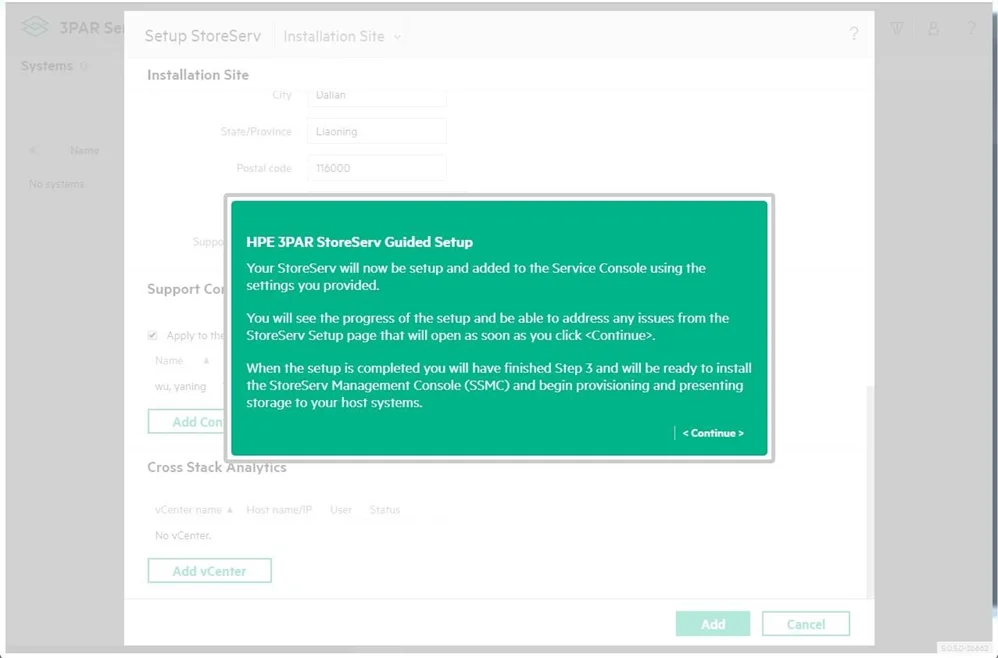Cancel the Setup StoreServ dialog

click(x=805, y=624)
